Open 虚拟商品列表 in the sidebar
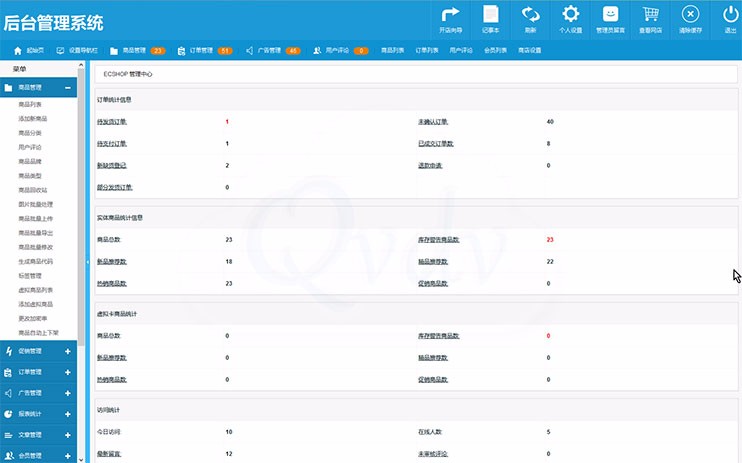Viewport: 742px width, 463px height. click(35, 290)
